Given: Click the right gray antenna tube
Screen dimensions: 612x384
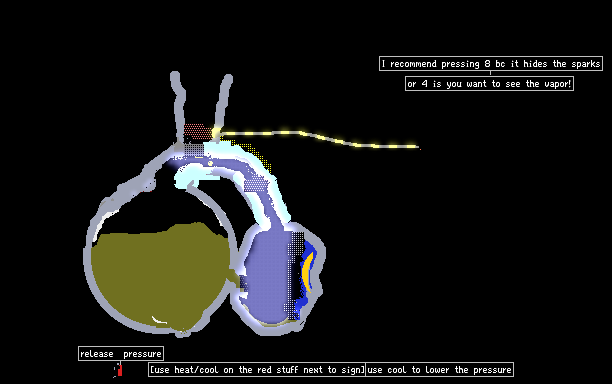Looking at the screenshot, I should (224, 102).
